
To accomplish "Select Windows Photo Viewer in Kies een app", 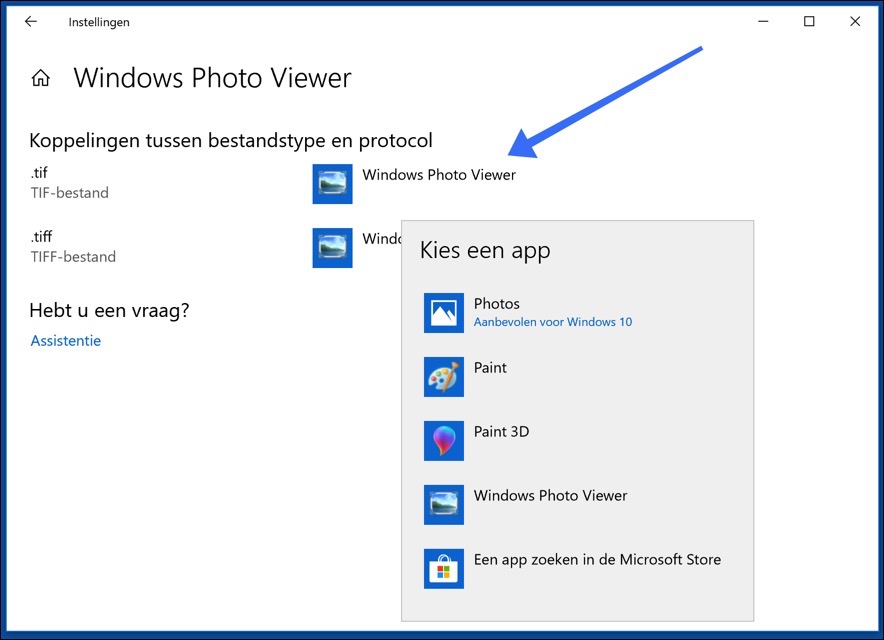I will point(577,505).
